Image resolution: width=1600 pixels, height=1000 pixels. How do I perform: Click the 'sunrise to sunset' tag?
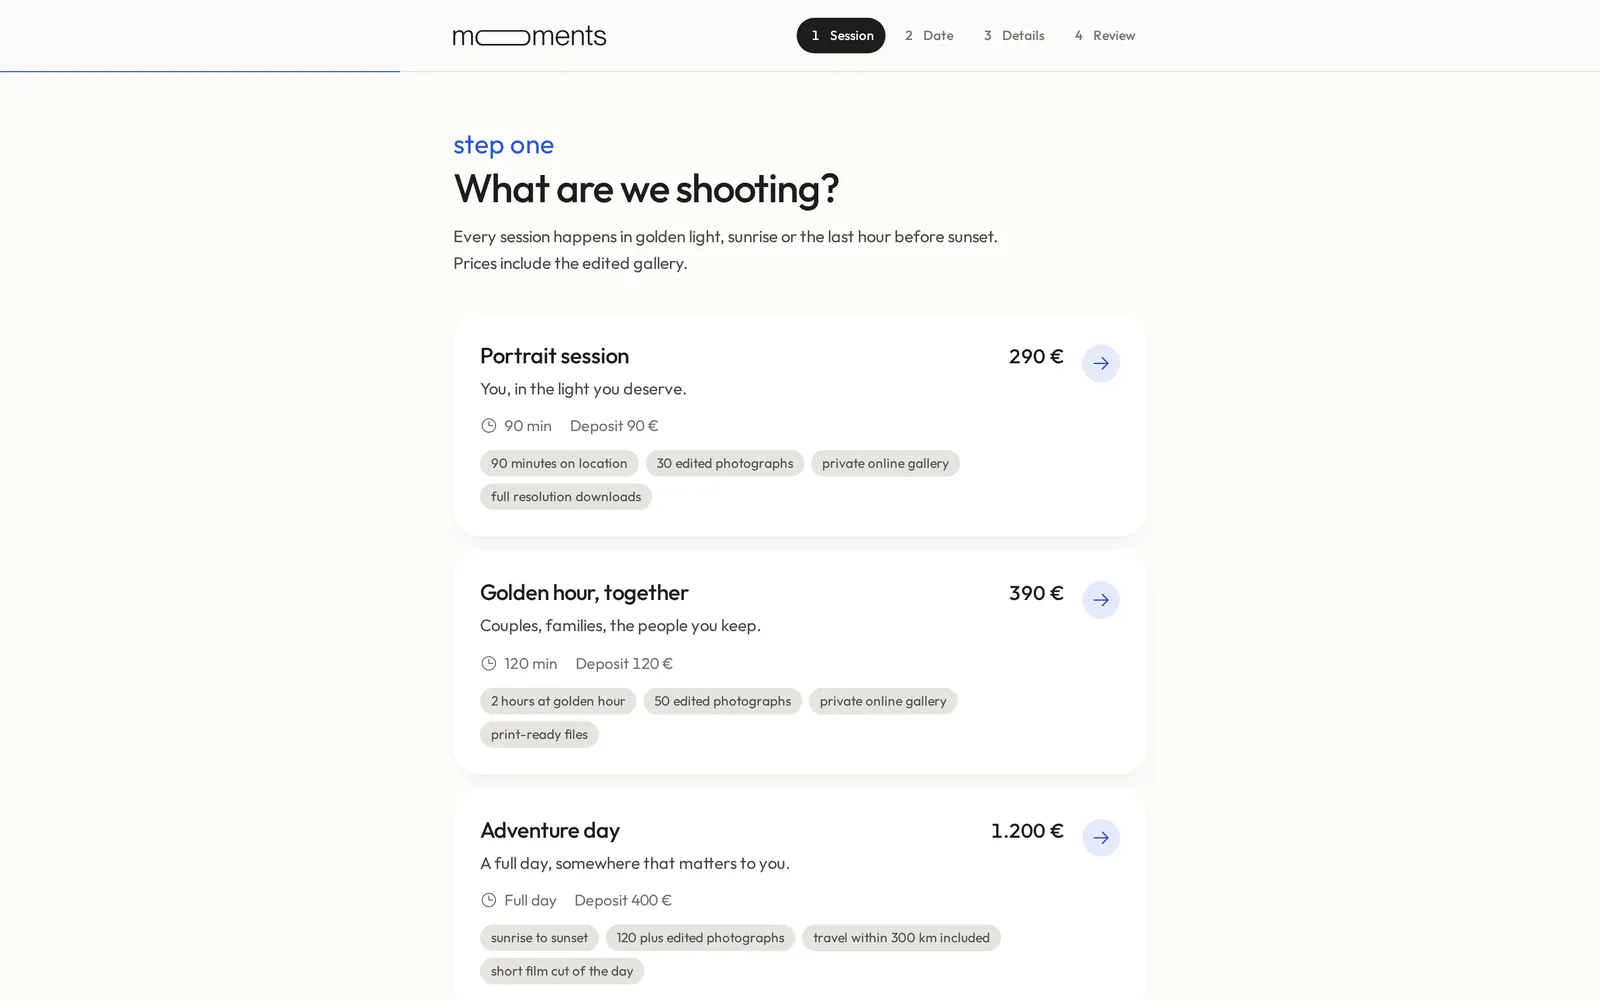point(539,938)
